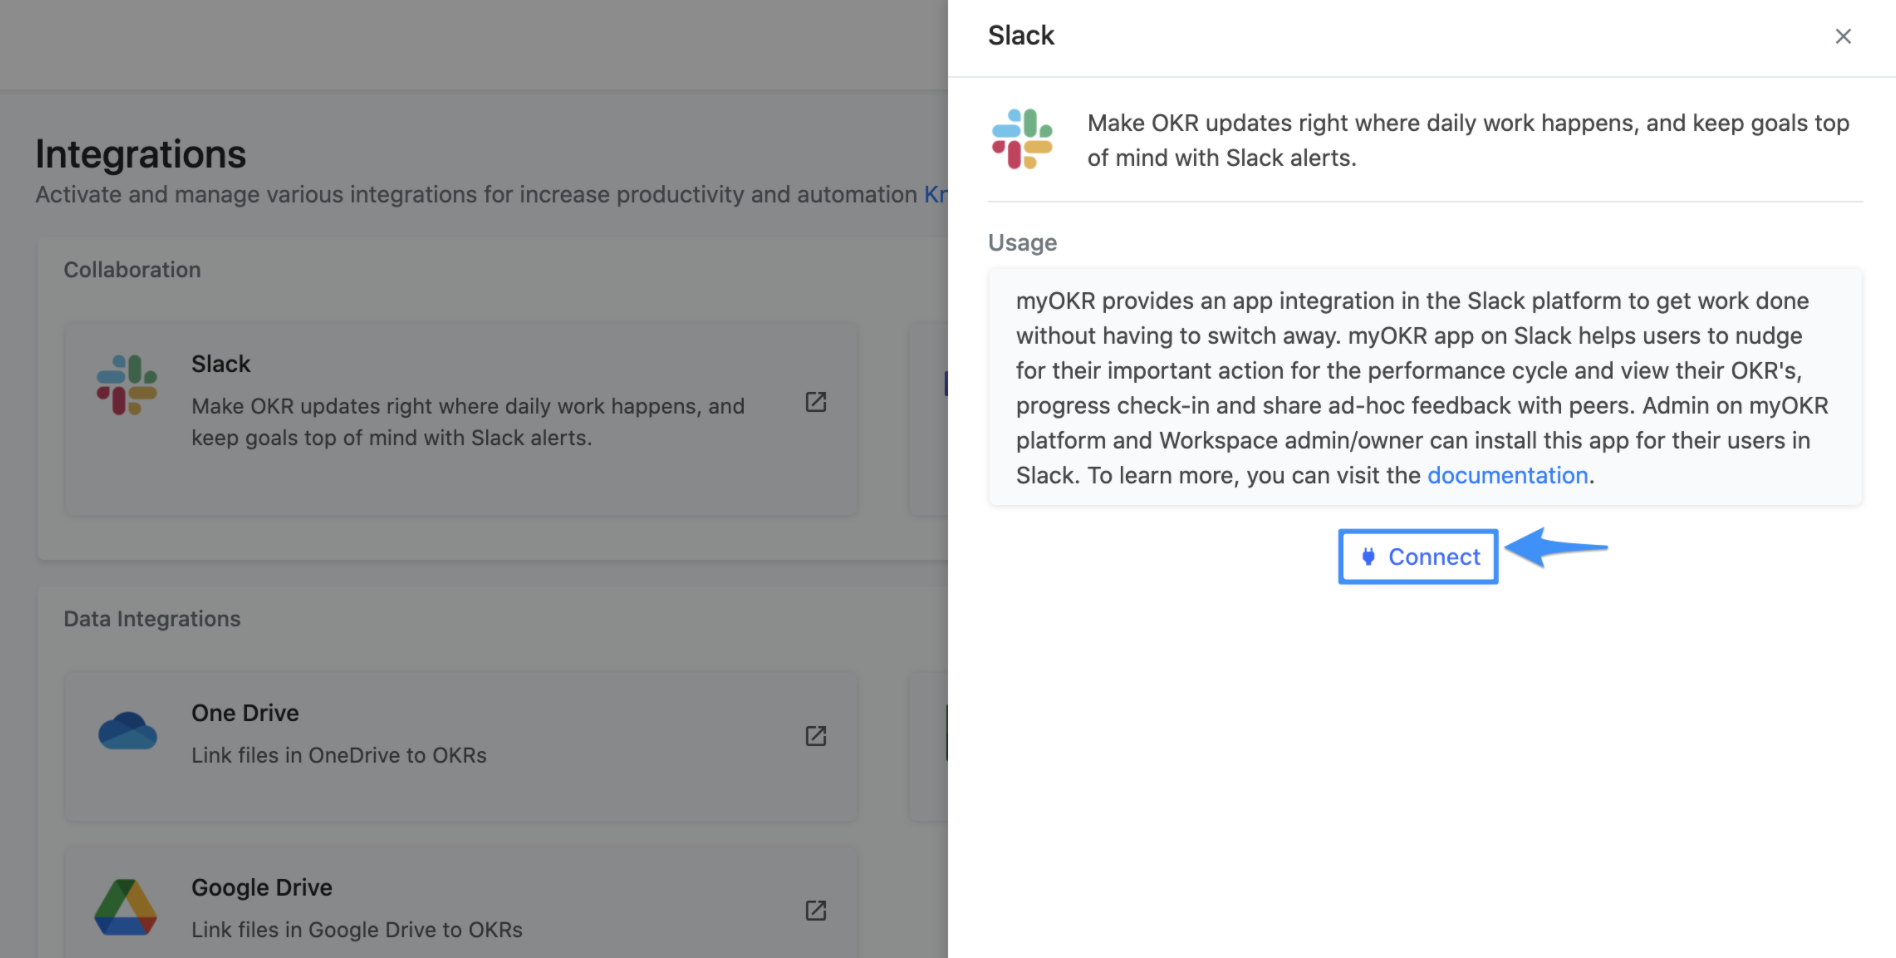1896x958 pixels.
Task: Click the Data Integrations section heading
Action: click(152, 619)
